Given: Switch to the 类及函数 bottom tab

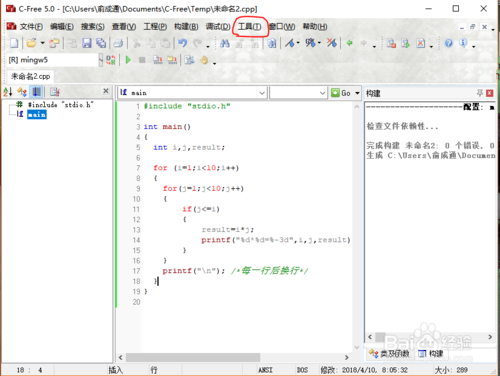Looking at the screenshot, I should tap(389, 354).
